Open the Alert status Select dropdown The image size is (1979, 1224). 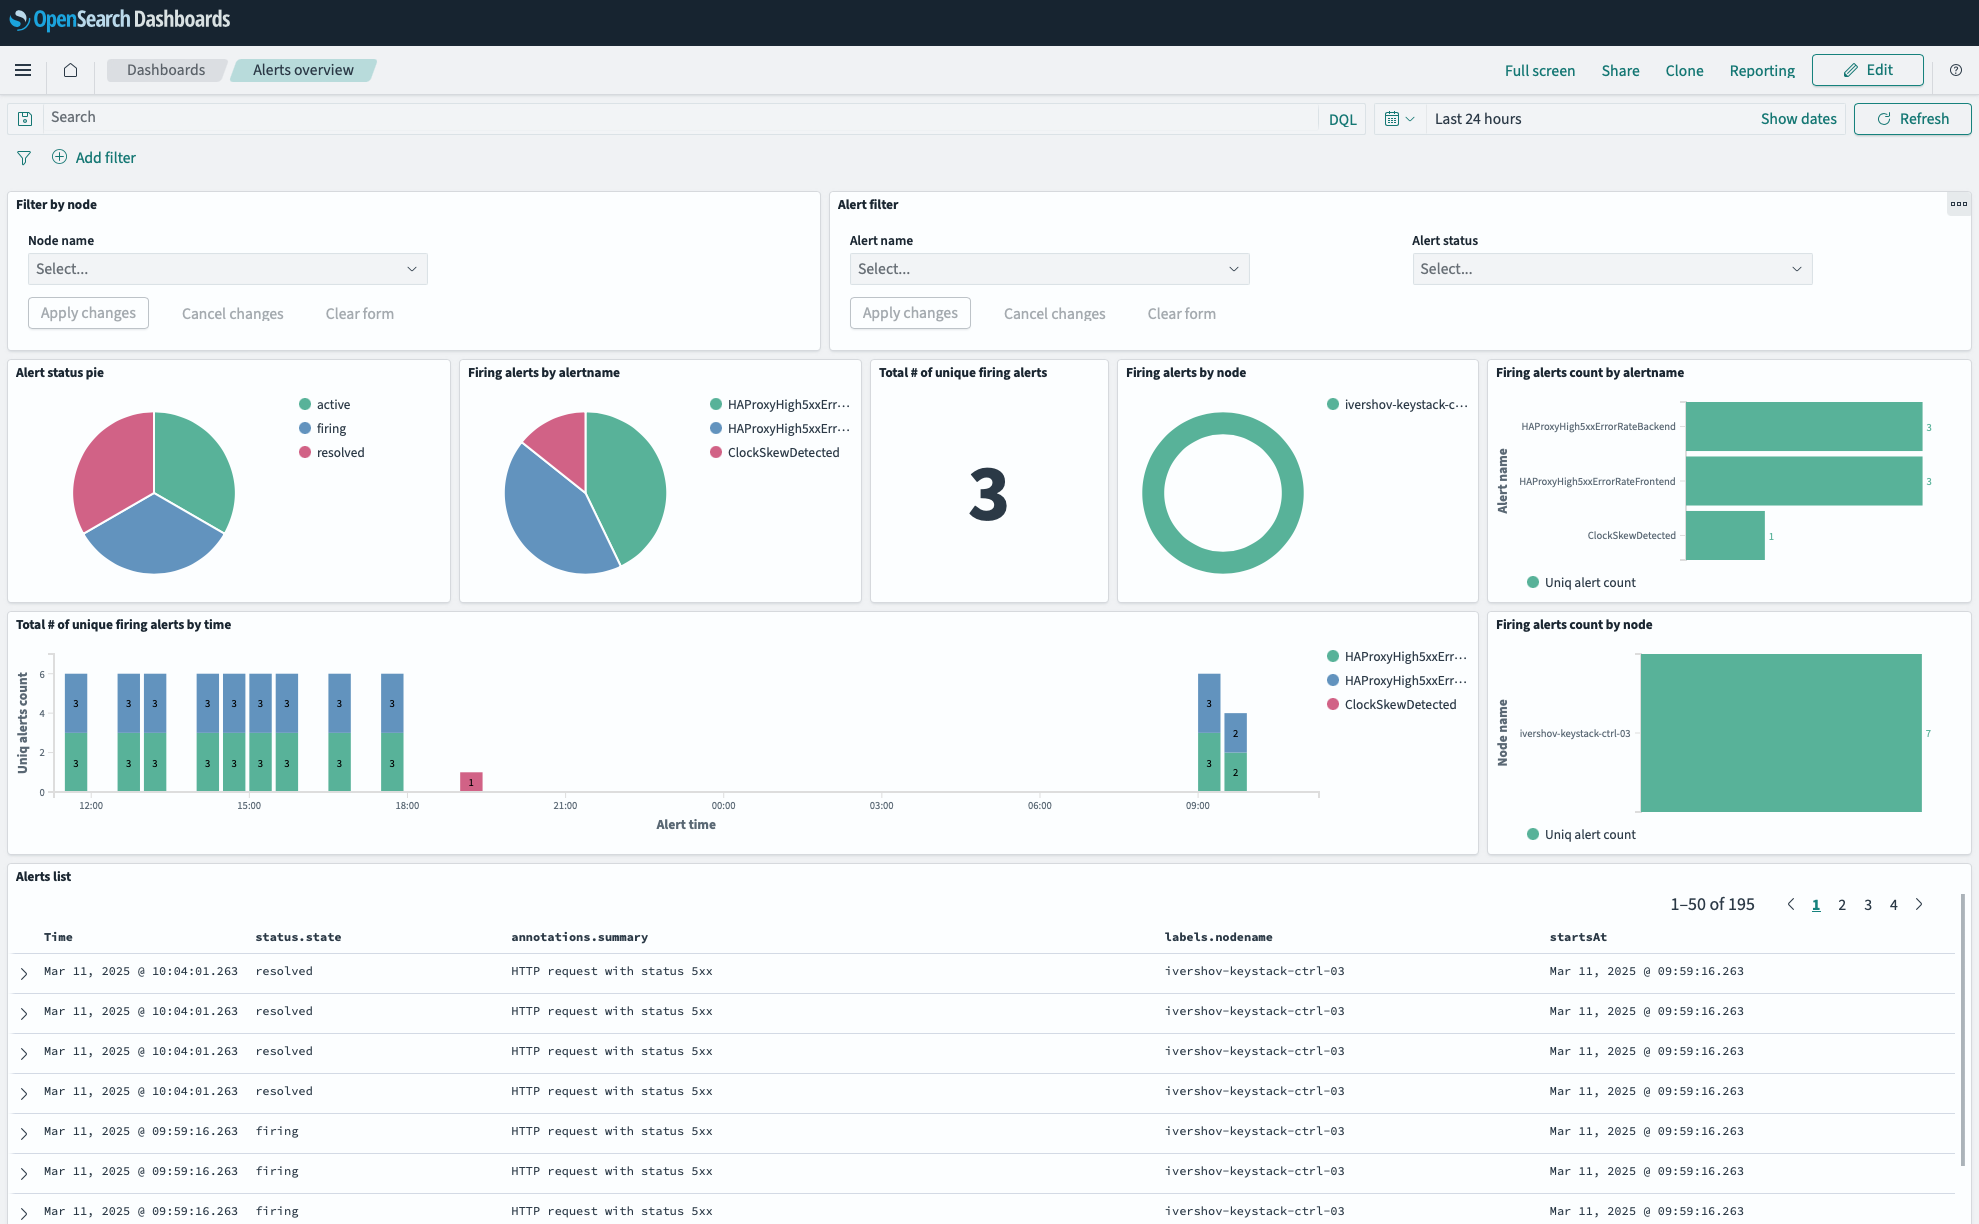pyautogui.click(x=1611, y=268)
